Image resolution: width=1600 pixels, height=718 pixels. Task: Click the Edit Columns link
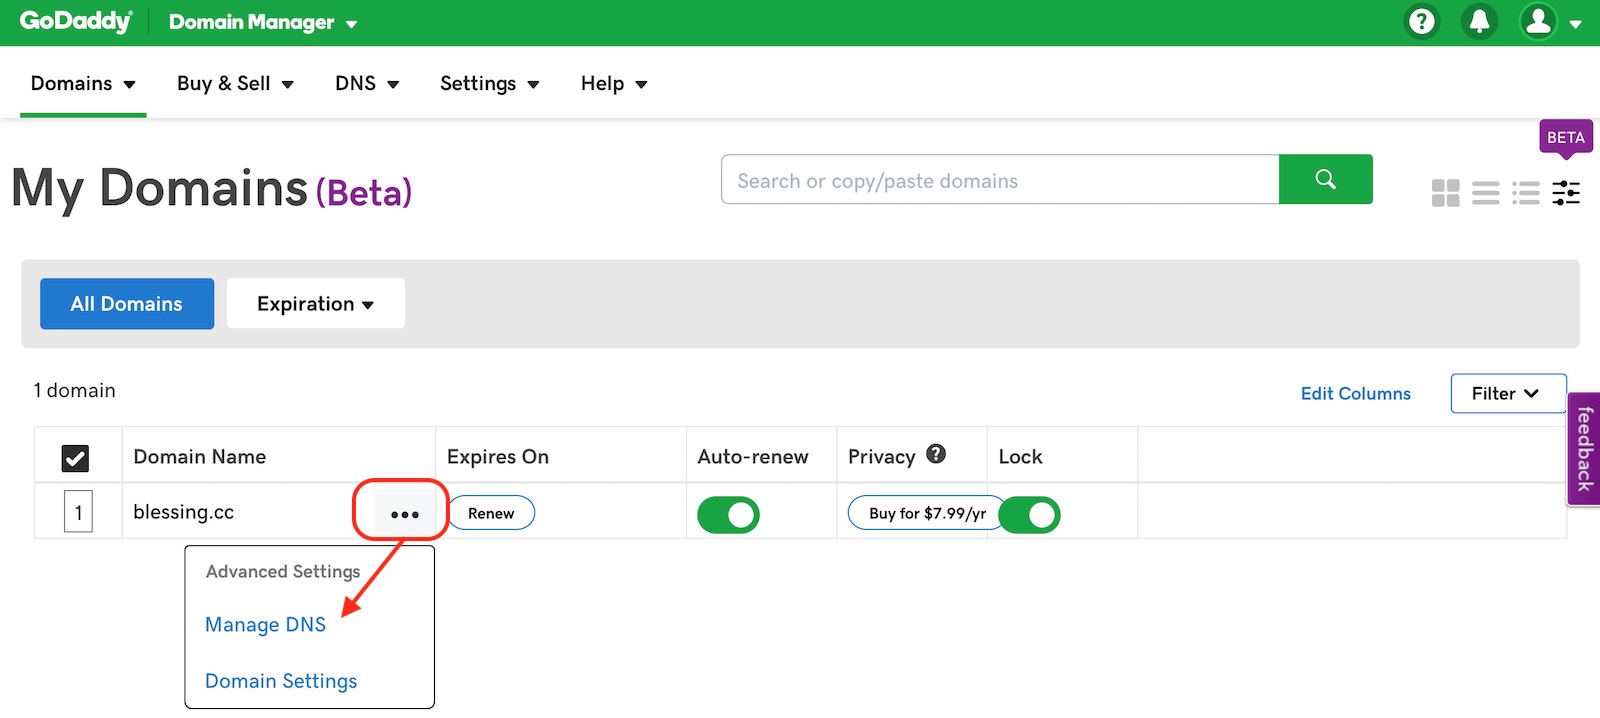point(1355,394)
